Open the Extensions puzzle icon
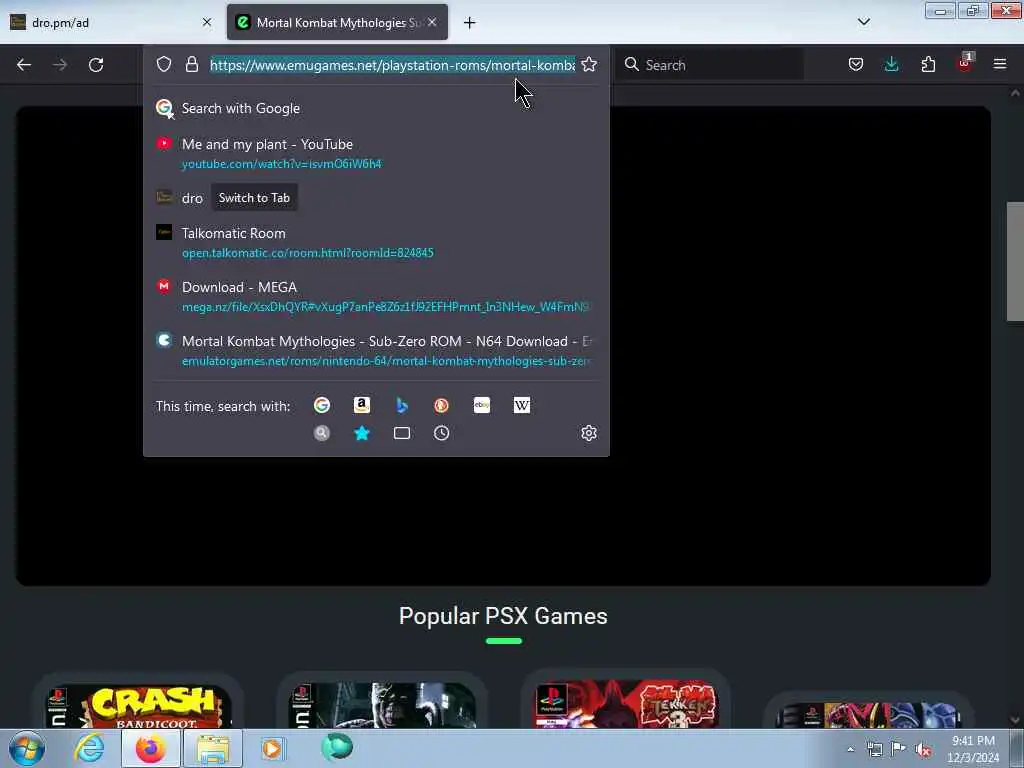Screen dimensions: 1024x768 tap(928, 64)
